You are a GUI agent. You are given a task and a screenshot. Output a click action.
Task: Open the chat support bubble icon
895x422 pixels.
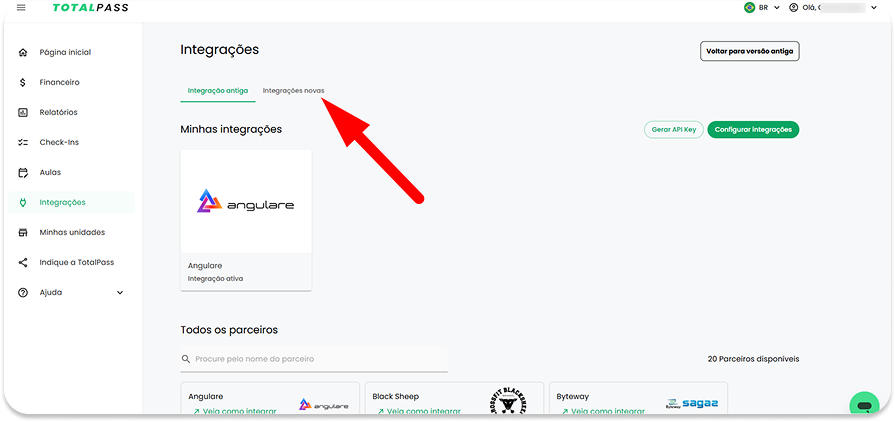pos(864,405)
